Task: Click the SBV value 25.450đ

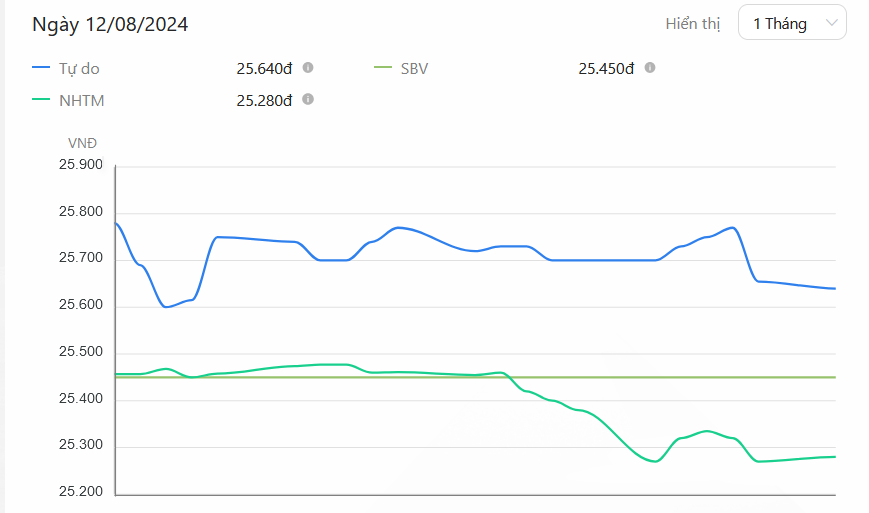Action: 606,69
